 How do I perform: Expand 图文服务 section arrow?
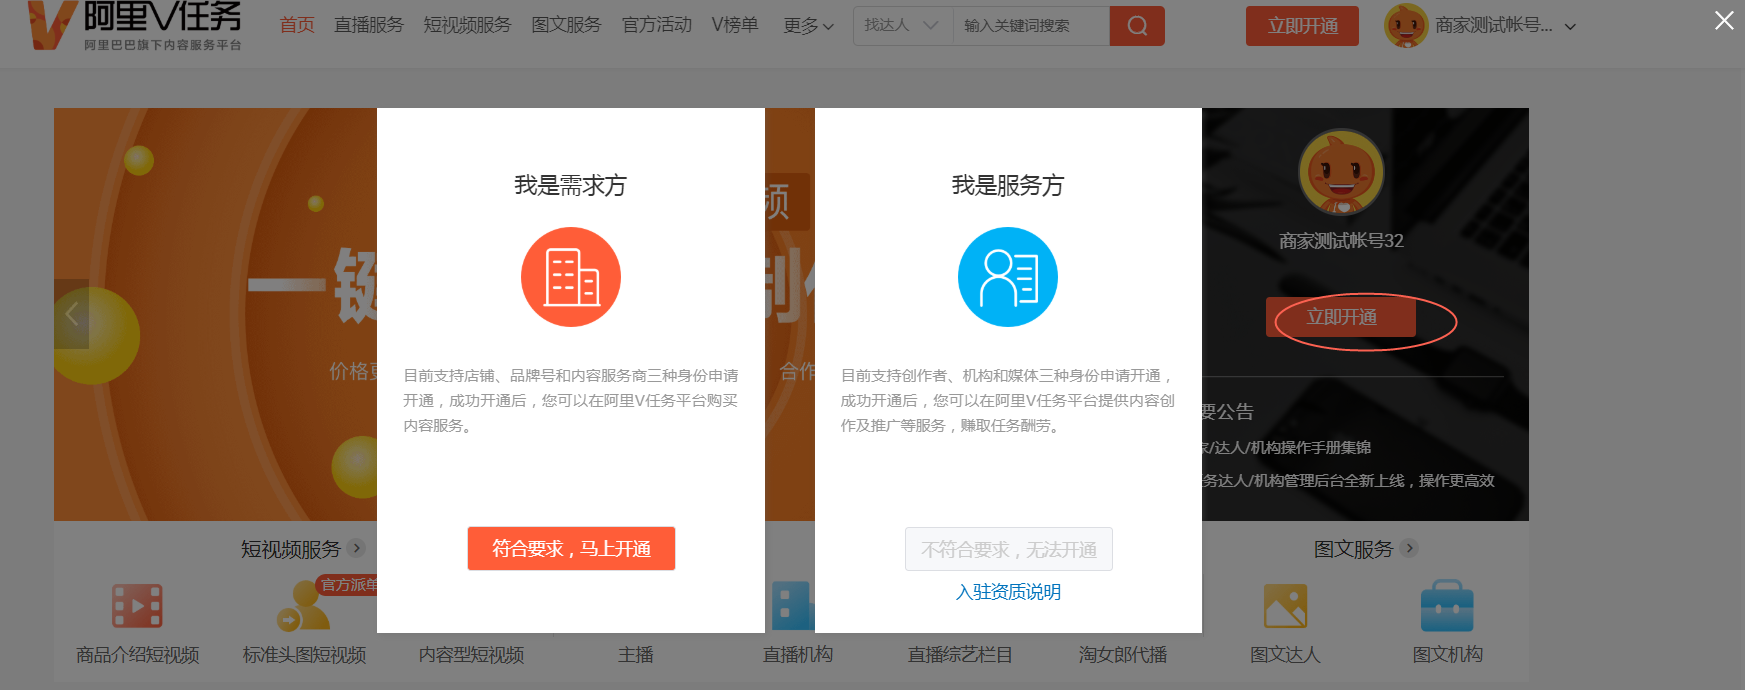point(1409,548)
